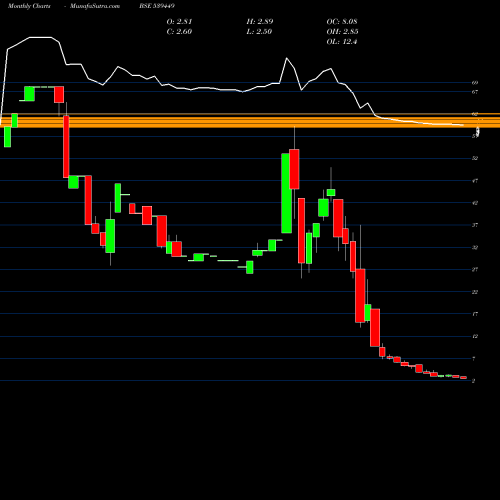Click the high value 'H: 2.89'
The image size is (500, 500).
coord(260,22)
